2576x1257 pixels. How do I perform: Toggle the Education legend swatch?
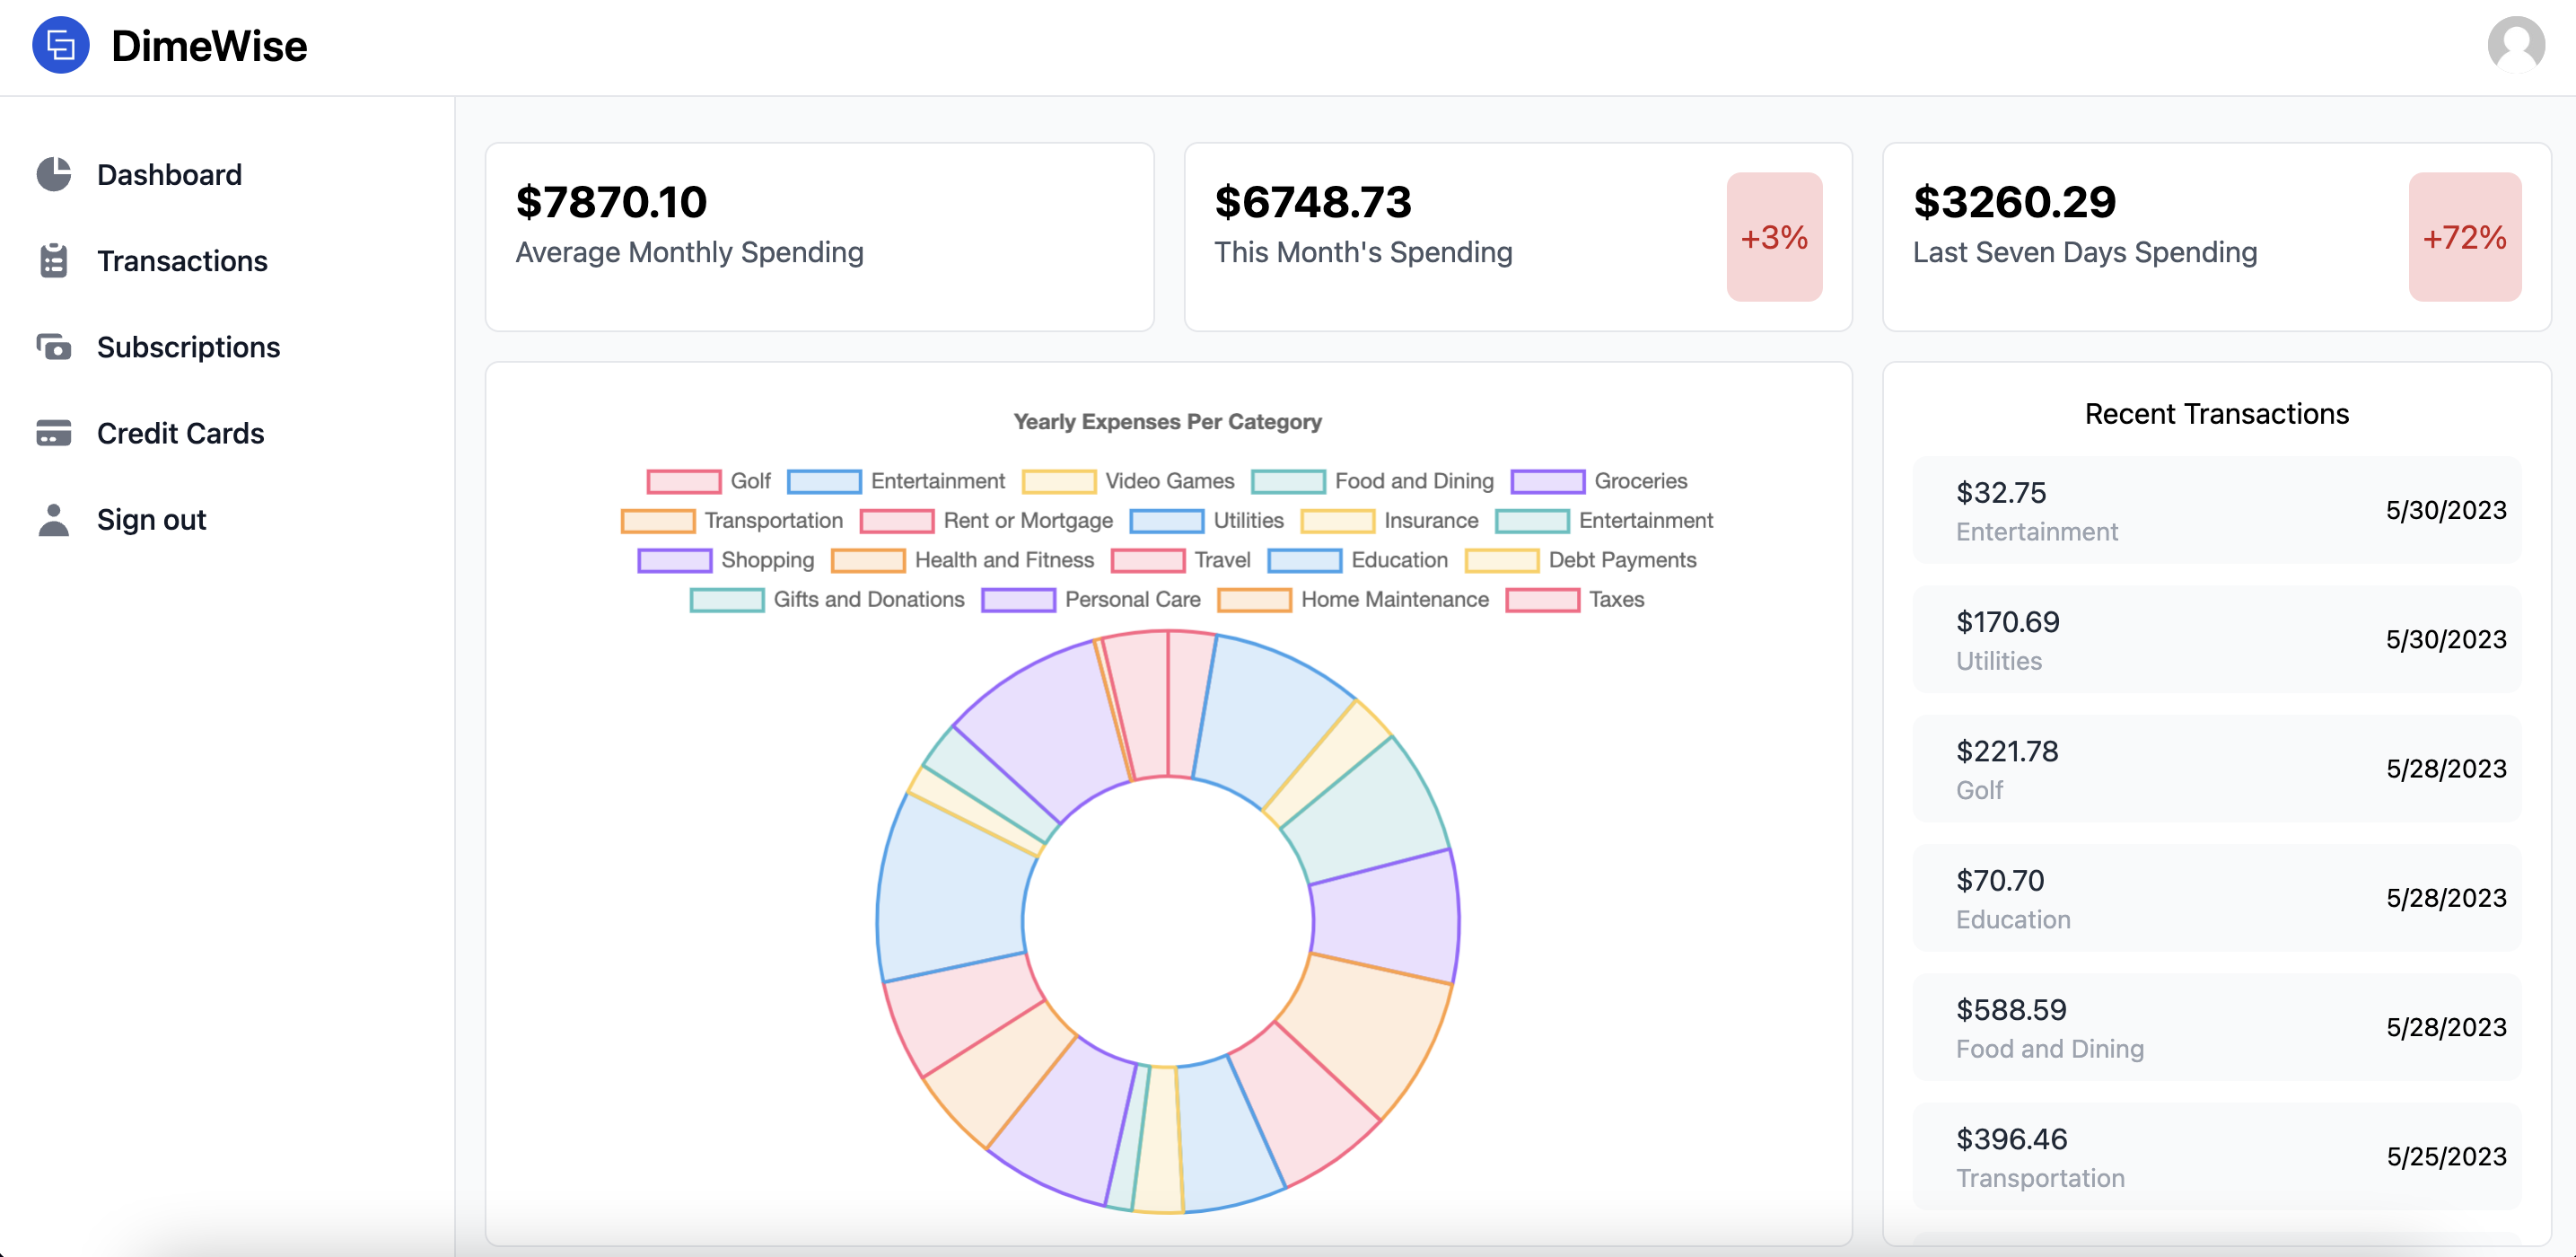[1305, 560]
